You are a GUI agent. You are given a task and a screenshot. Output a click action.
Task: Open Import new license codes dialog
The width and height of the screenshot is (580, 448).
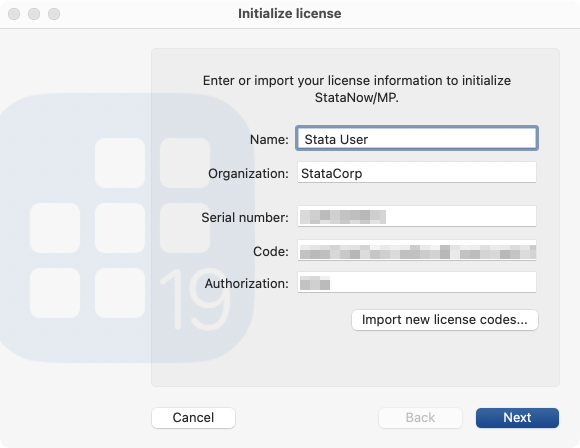click(445, 320)
